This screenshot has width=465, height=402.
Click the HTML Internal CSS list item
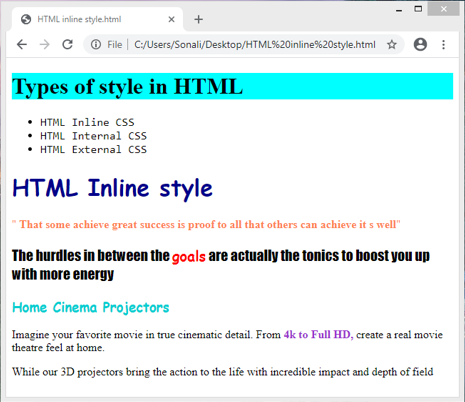(x=93, y=136)
